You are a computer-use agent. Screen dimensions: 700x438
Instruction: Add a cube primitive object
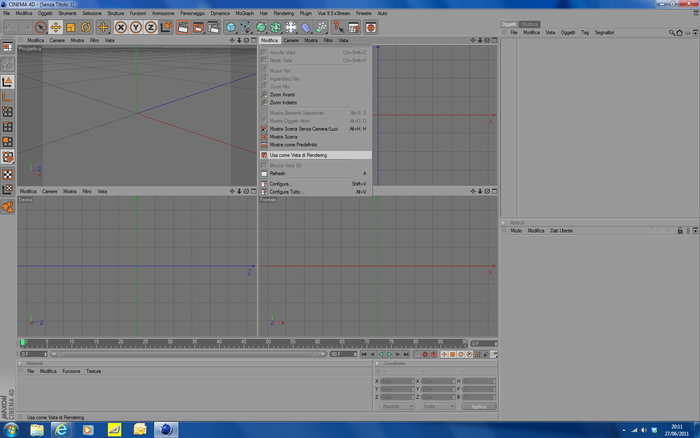231,28
